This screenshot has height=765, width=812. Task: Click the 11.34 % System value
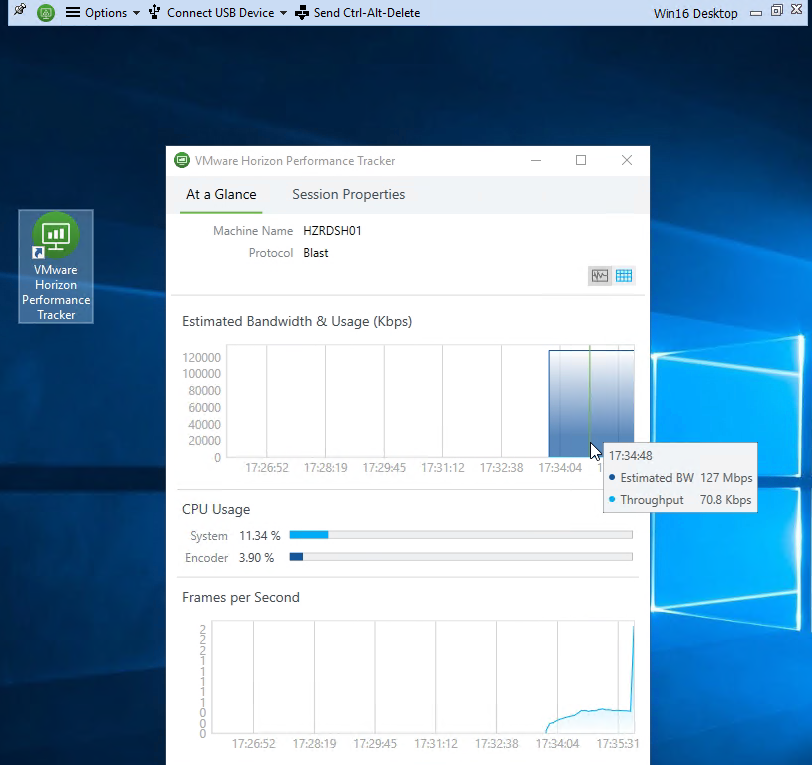click(x=259, y=536)
